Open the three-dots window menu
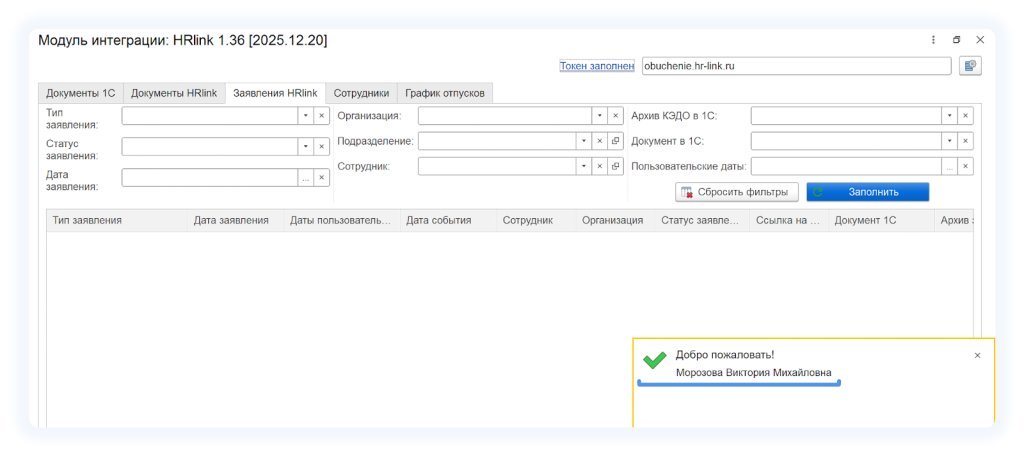The height and width of the screenshot is (456, 1024). click(933, 40)
